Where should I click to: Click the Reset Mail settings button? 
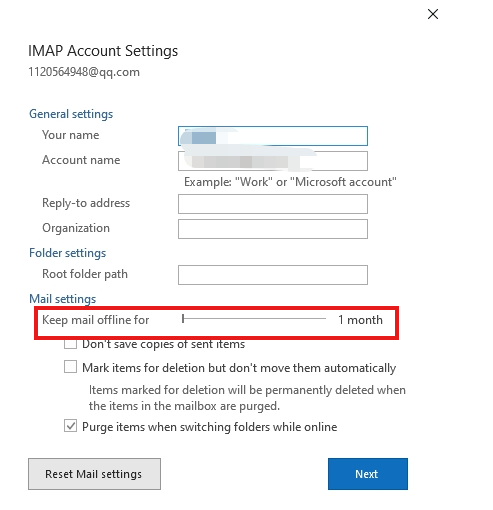(x=94, y=474)
